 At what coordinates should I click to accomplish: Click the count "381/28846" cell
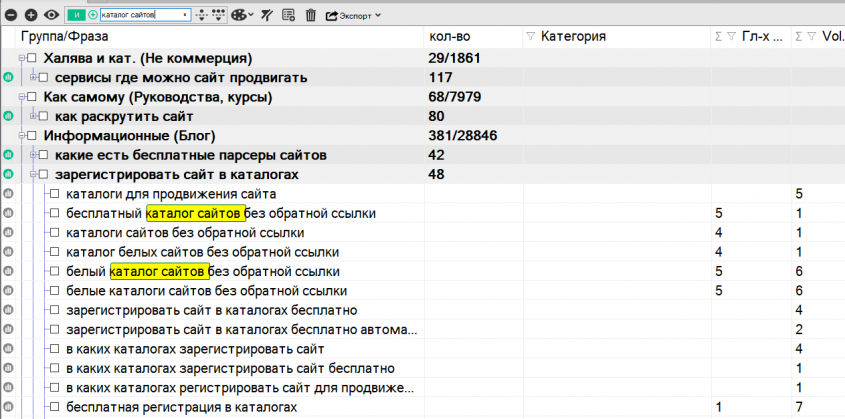pos(463,136)
